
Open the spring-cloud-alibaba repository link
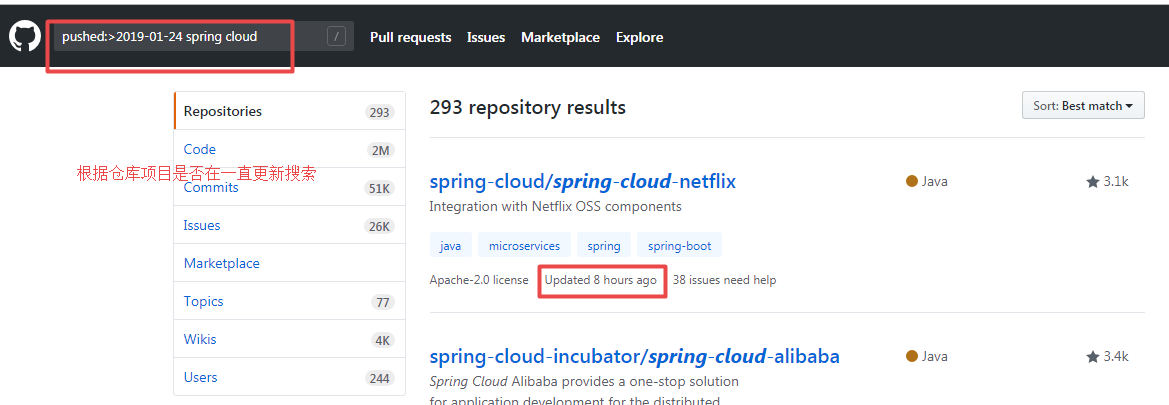coord(634,357)
